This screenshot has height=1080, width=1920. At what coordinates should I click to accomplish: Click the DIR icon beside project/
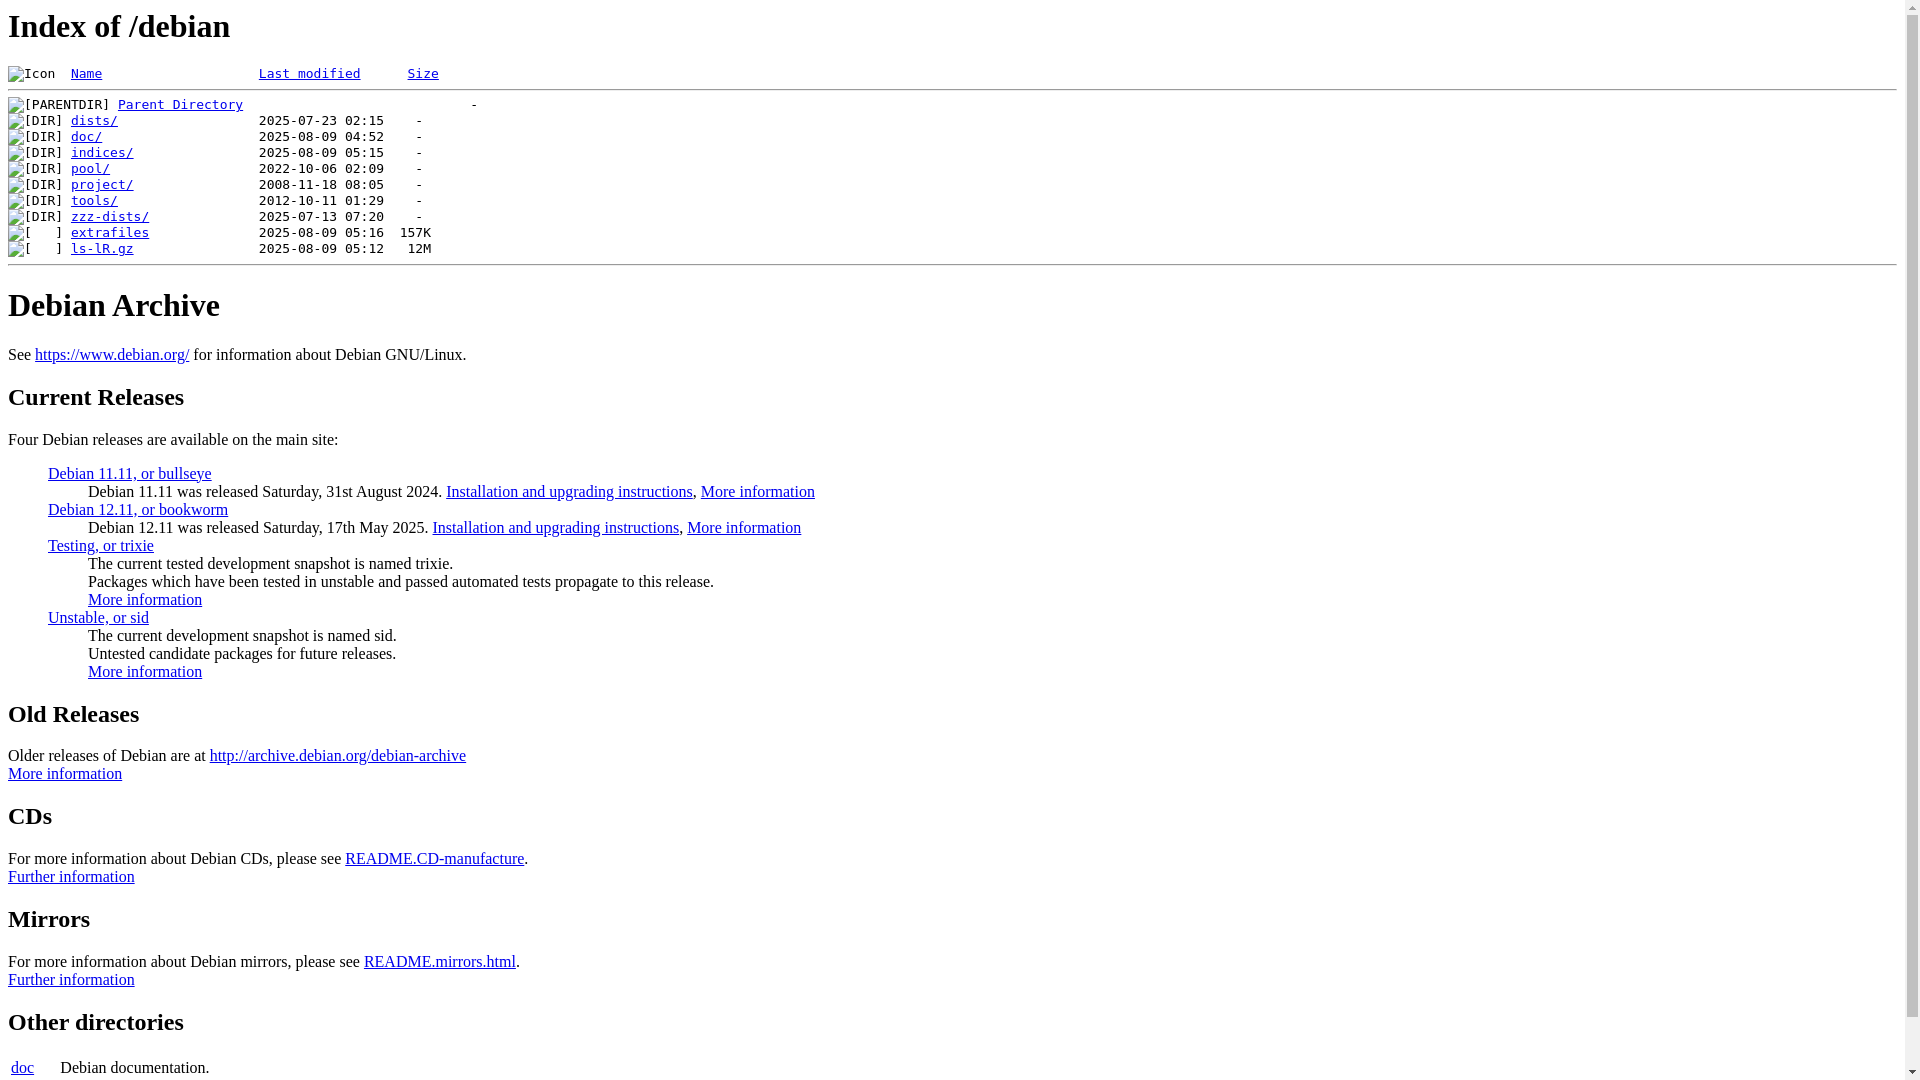coord(35,185)
